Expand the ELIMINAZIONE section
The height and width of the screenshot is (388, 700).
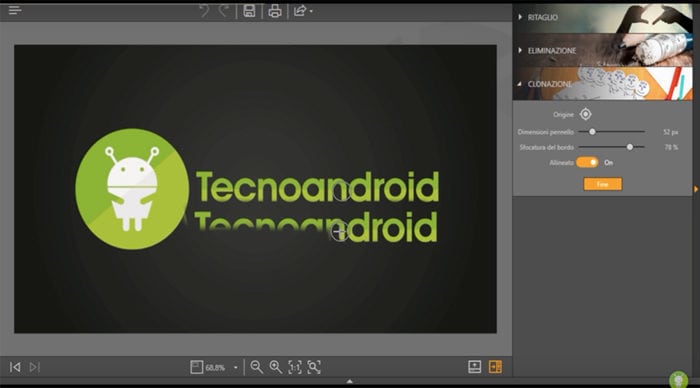point(602,50)
